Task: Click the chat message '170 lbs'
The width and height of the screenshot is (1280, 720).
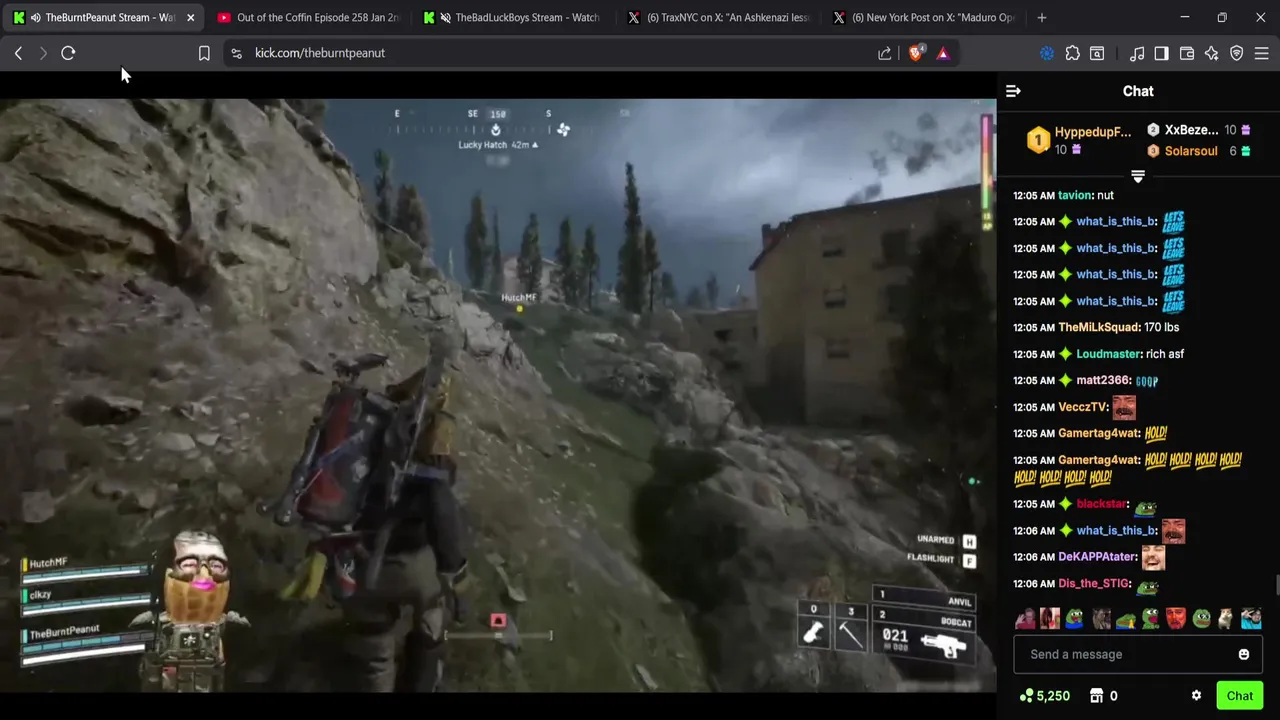Action: [x=1162, y=327]
